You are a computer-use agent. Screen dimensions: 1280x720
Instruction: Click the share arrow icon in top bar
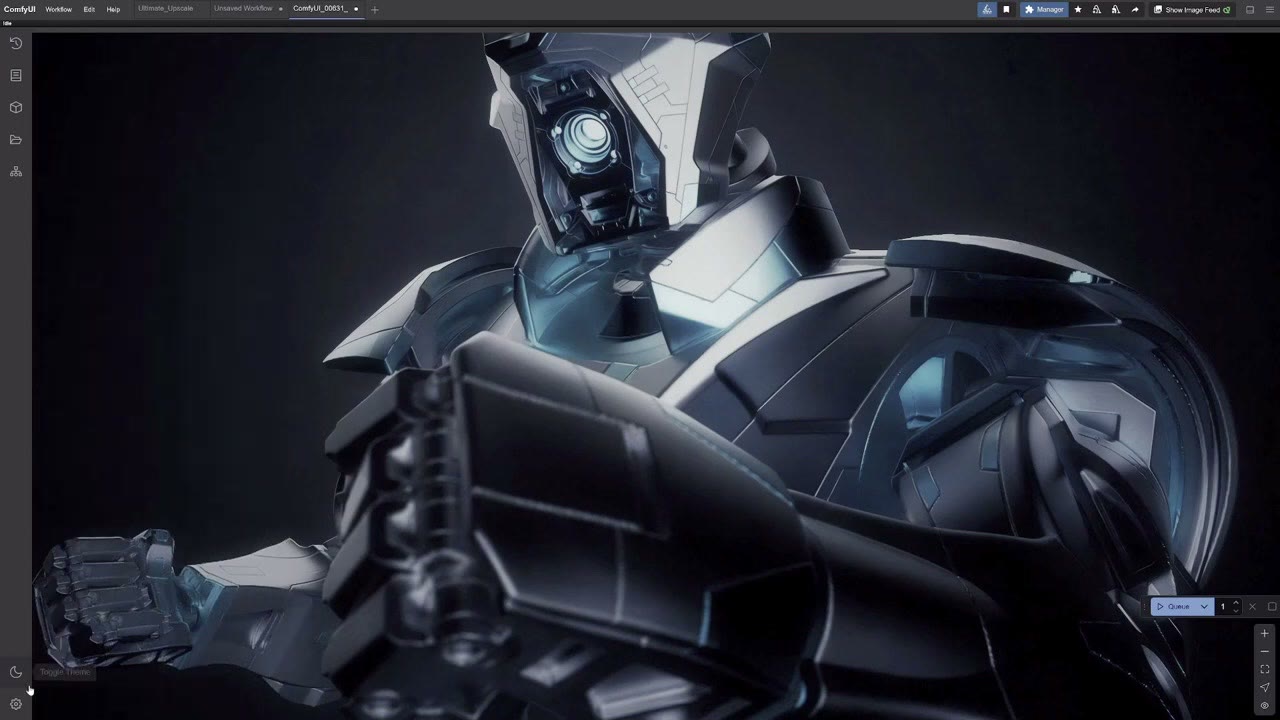tap(1134, 9)
